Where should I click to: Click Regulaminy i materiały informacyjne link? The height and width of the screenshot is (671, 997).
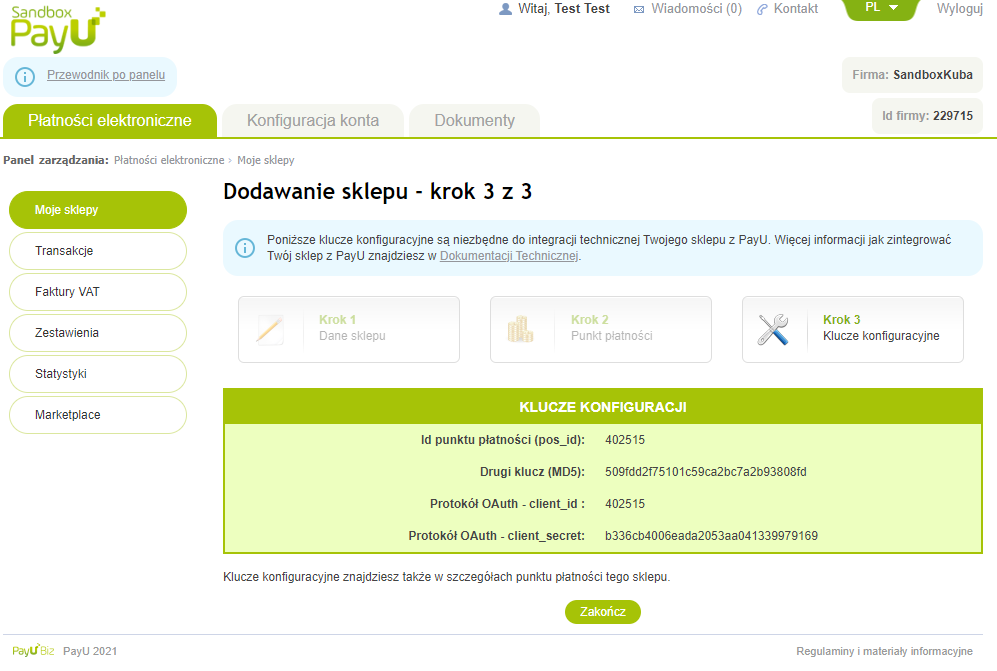pyautogui.click(x=884, y=651)
